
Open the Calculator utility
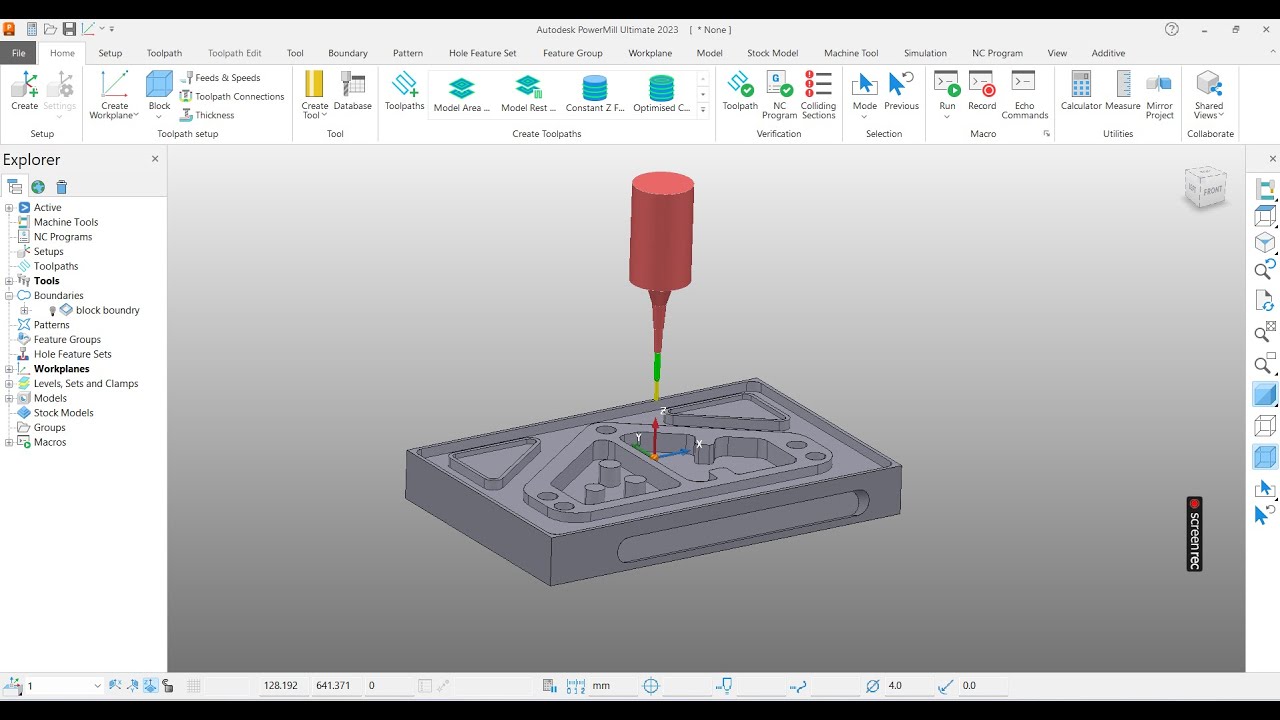[x=1081, y=91]
